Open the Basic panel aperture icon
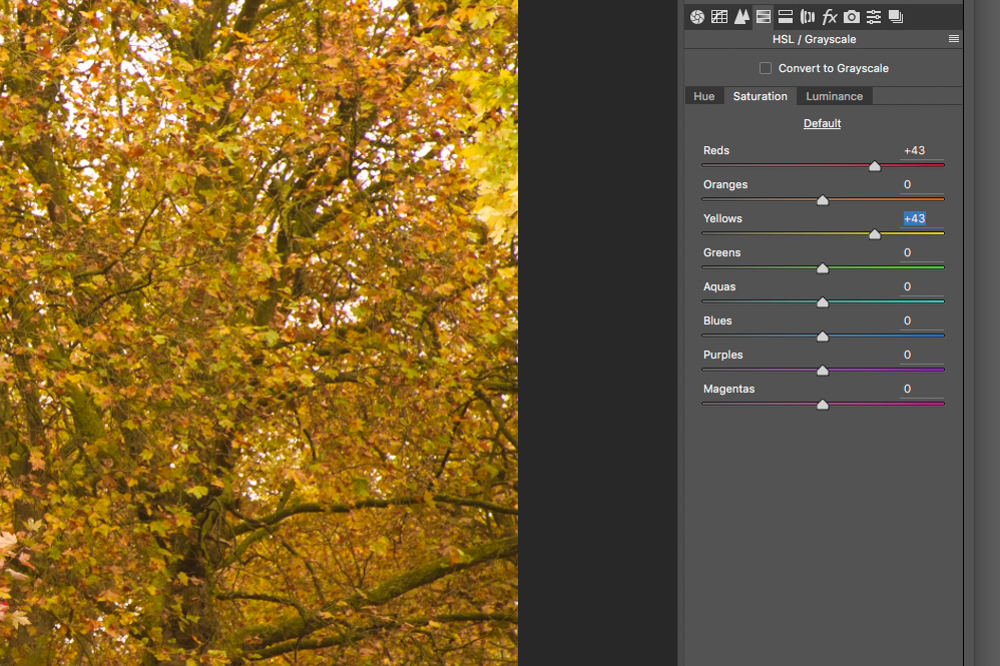 click(697, 16)
